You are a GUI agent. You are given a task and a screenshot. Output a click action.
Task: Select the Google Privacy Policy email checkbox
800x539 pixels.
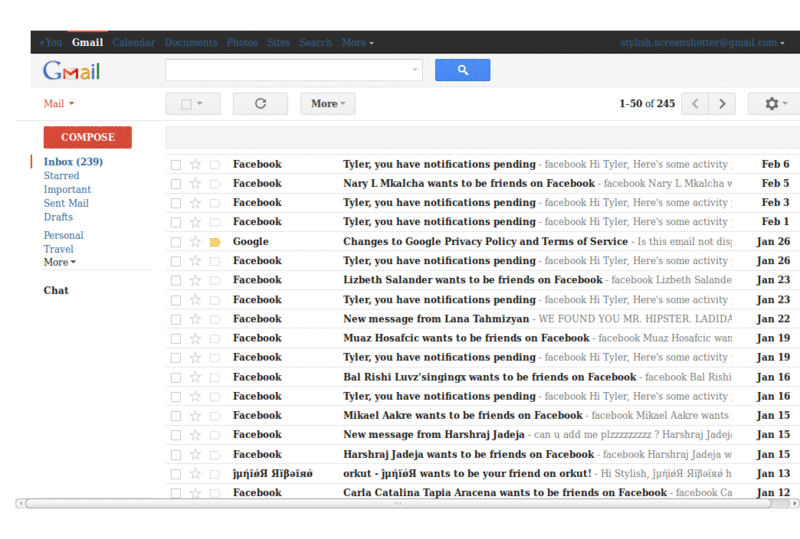176,242
